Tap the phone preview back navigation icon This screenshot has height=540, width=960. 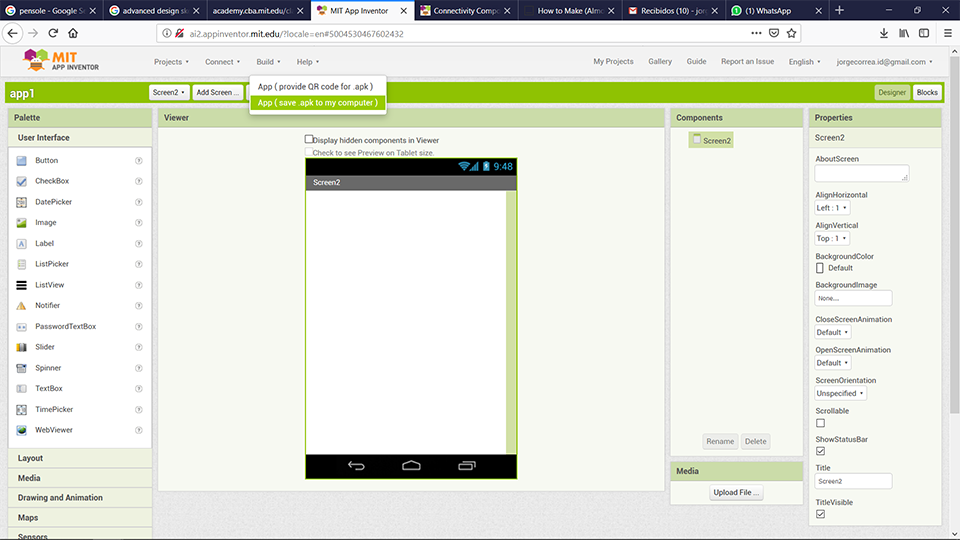pos(356,466)
